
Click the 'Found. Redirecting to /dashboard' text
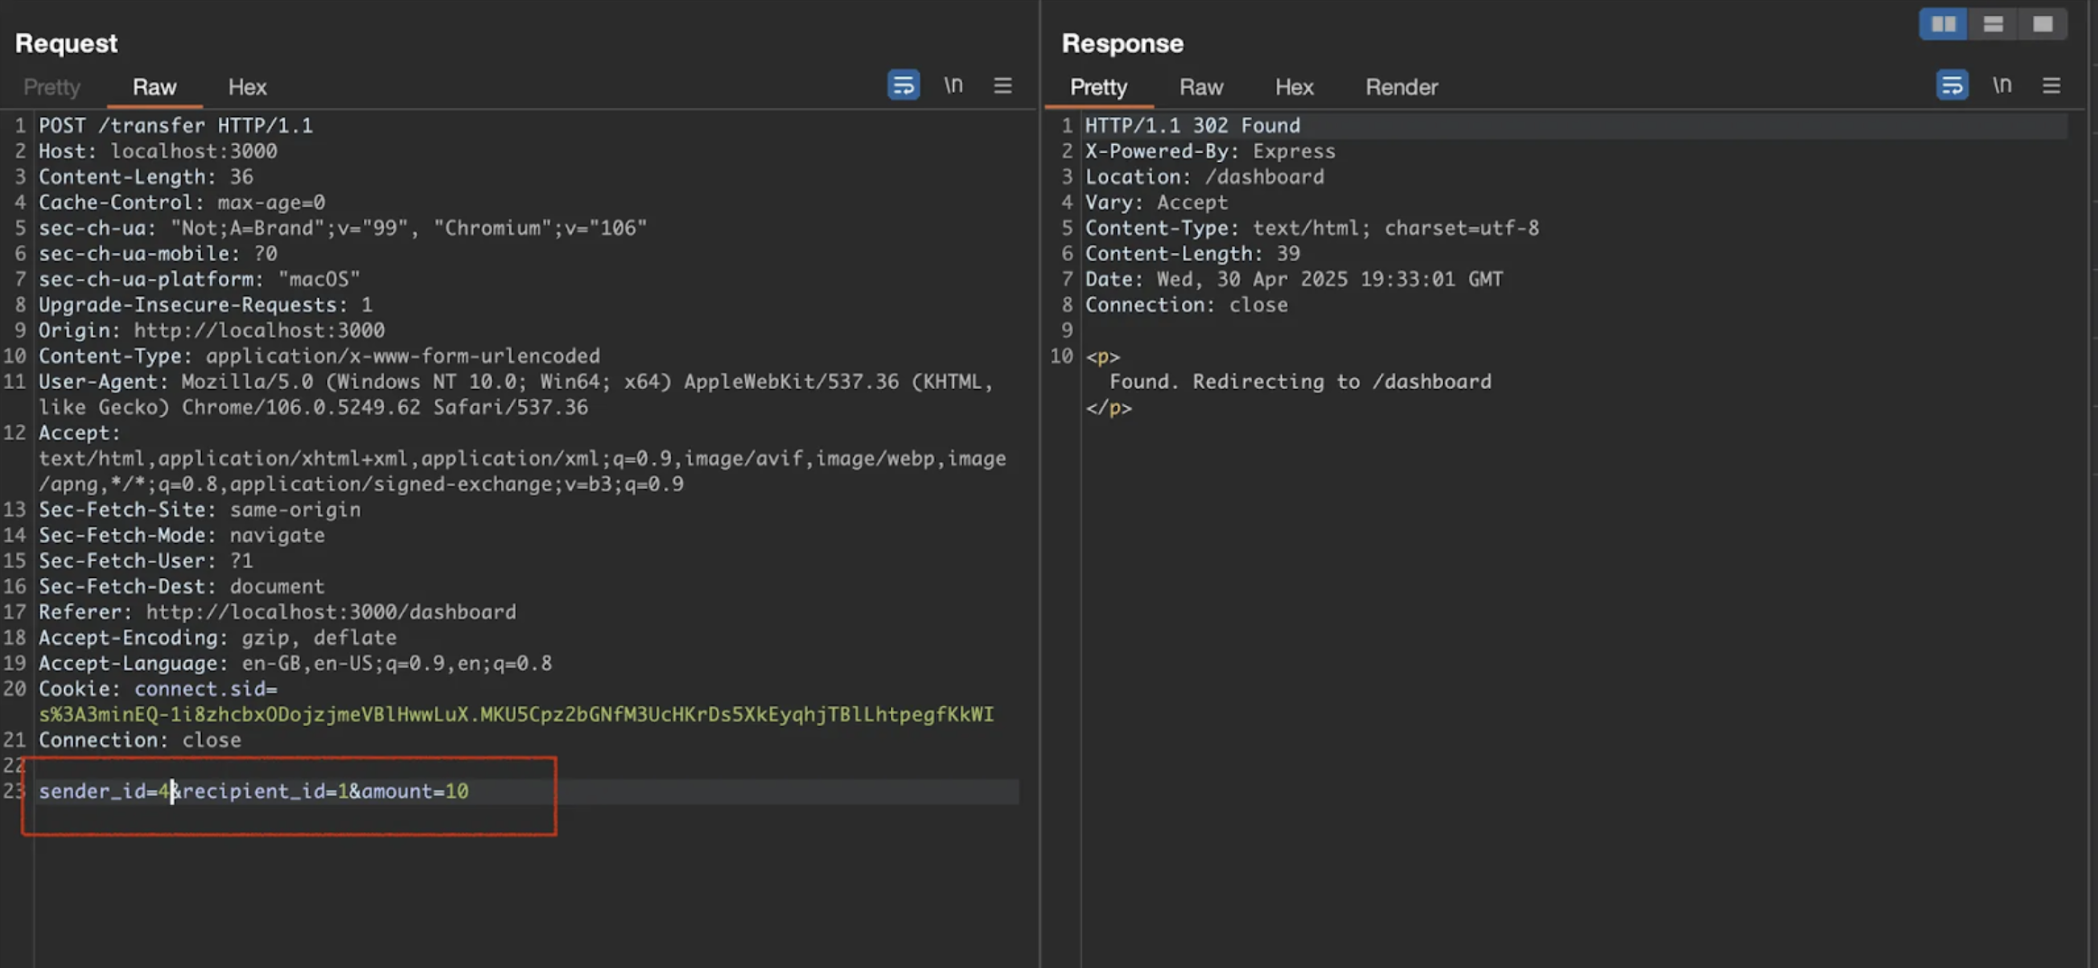click(1300, 382)
